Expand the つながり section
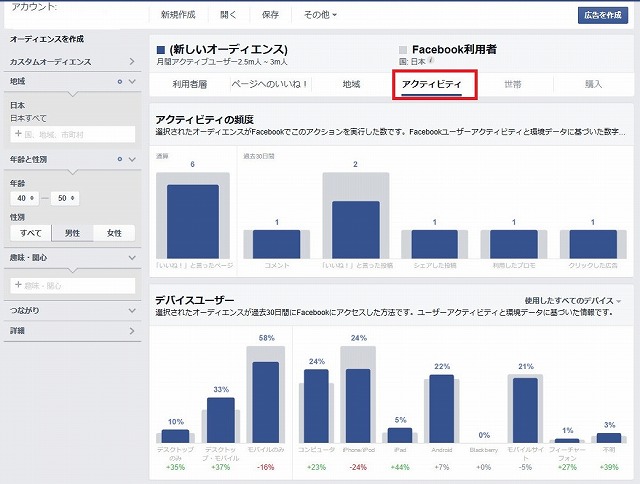 coord(73,310)
